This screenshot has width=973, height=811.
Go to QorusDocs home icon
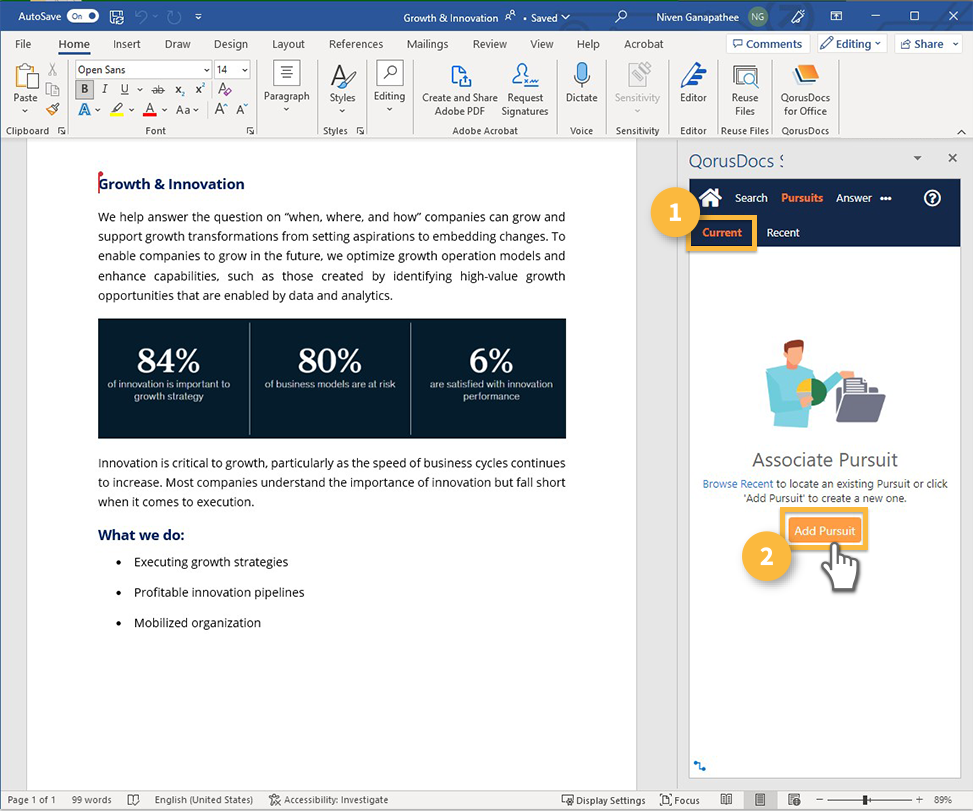pyautogui.click(x=711, y=198)
